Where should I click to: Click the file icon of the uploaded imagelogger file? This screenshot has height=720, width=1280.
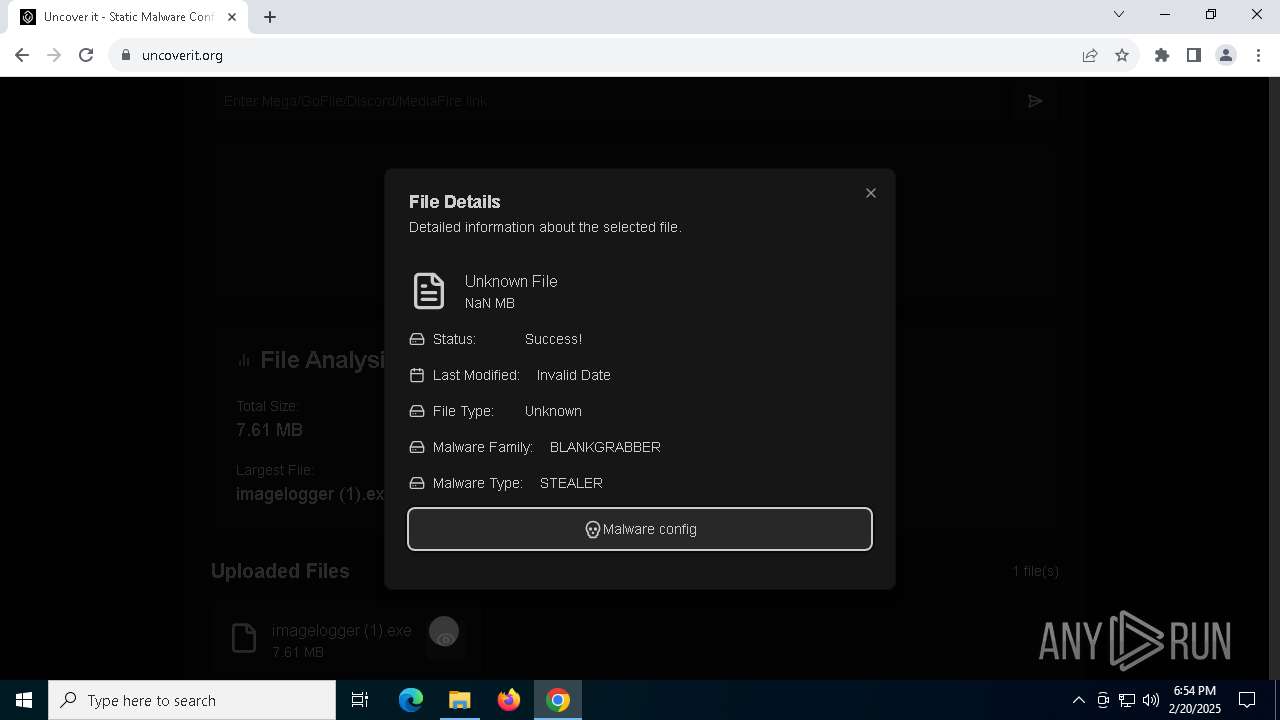point(244,638)
